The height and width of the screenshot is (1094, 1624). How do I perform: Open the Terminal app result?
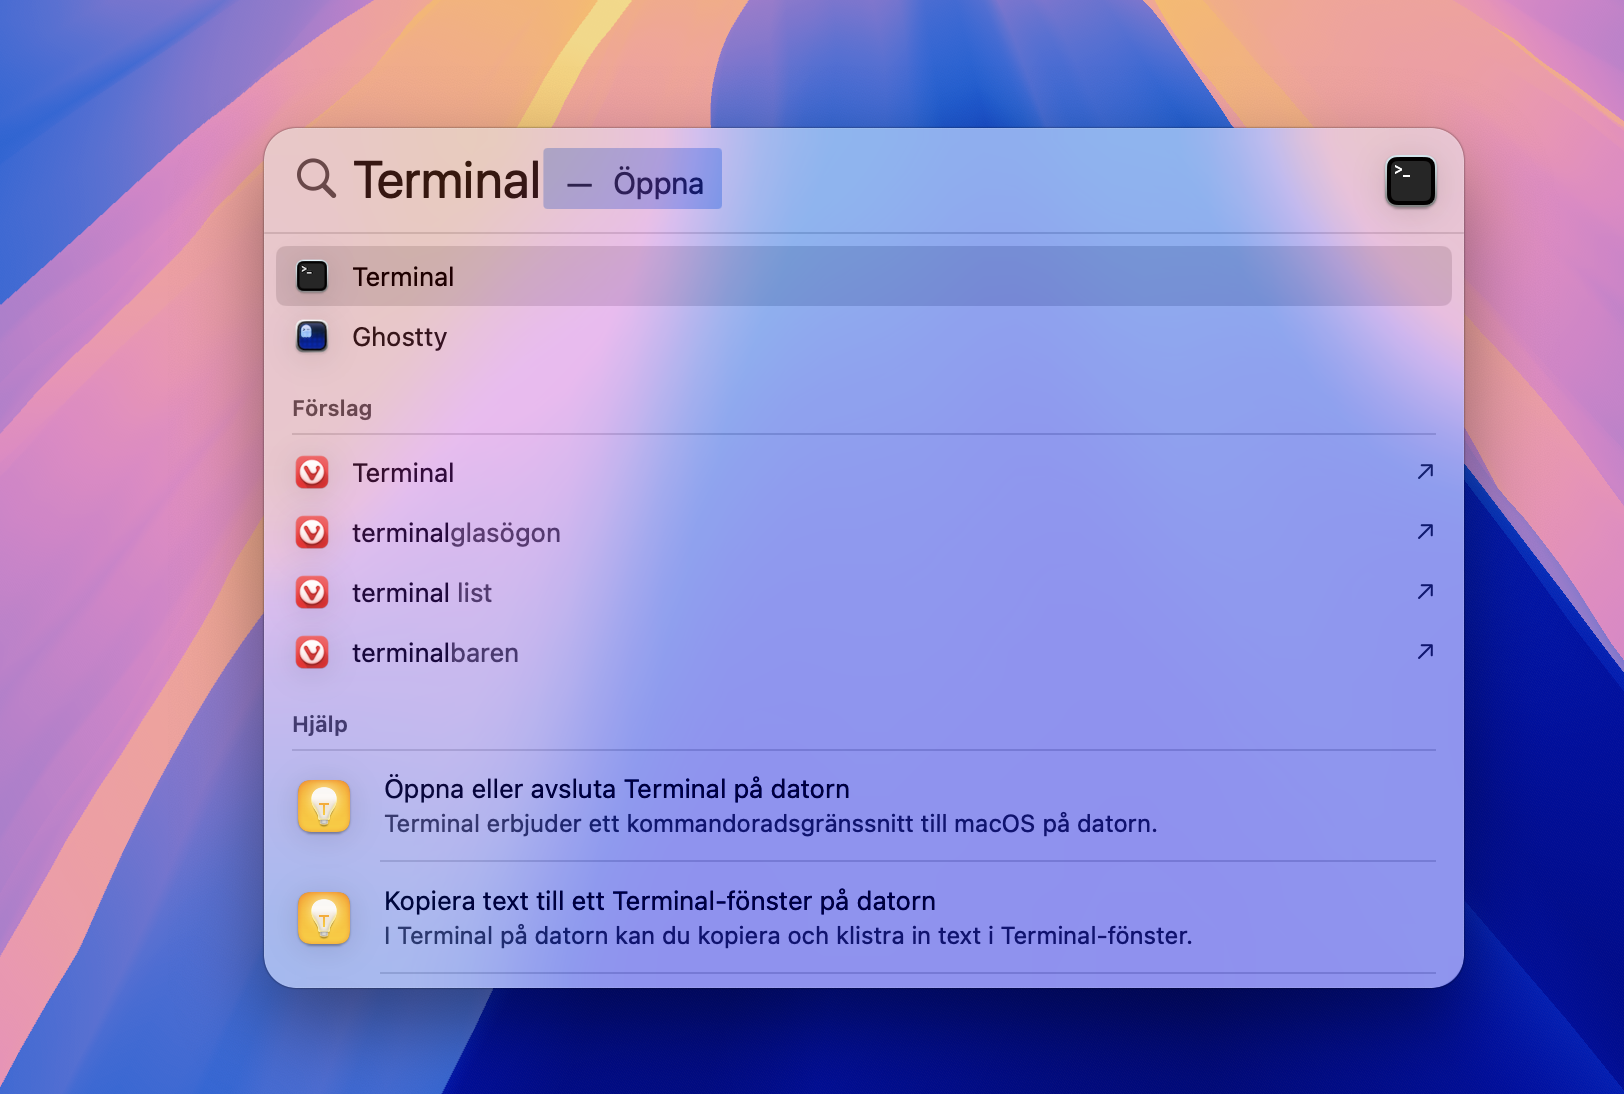coord(864,276)
